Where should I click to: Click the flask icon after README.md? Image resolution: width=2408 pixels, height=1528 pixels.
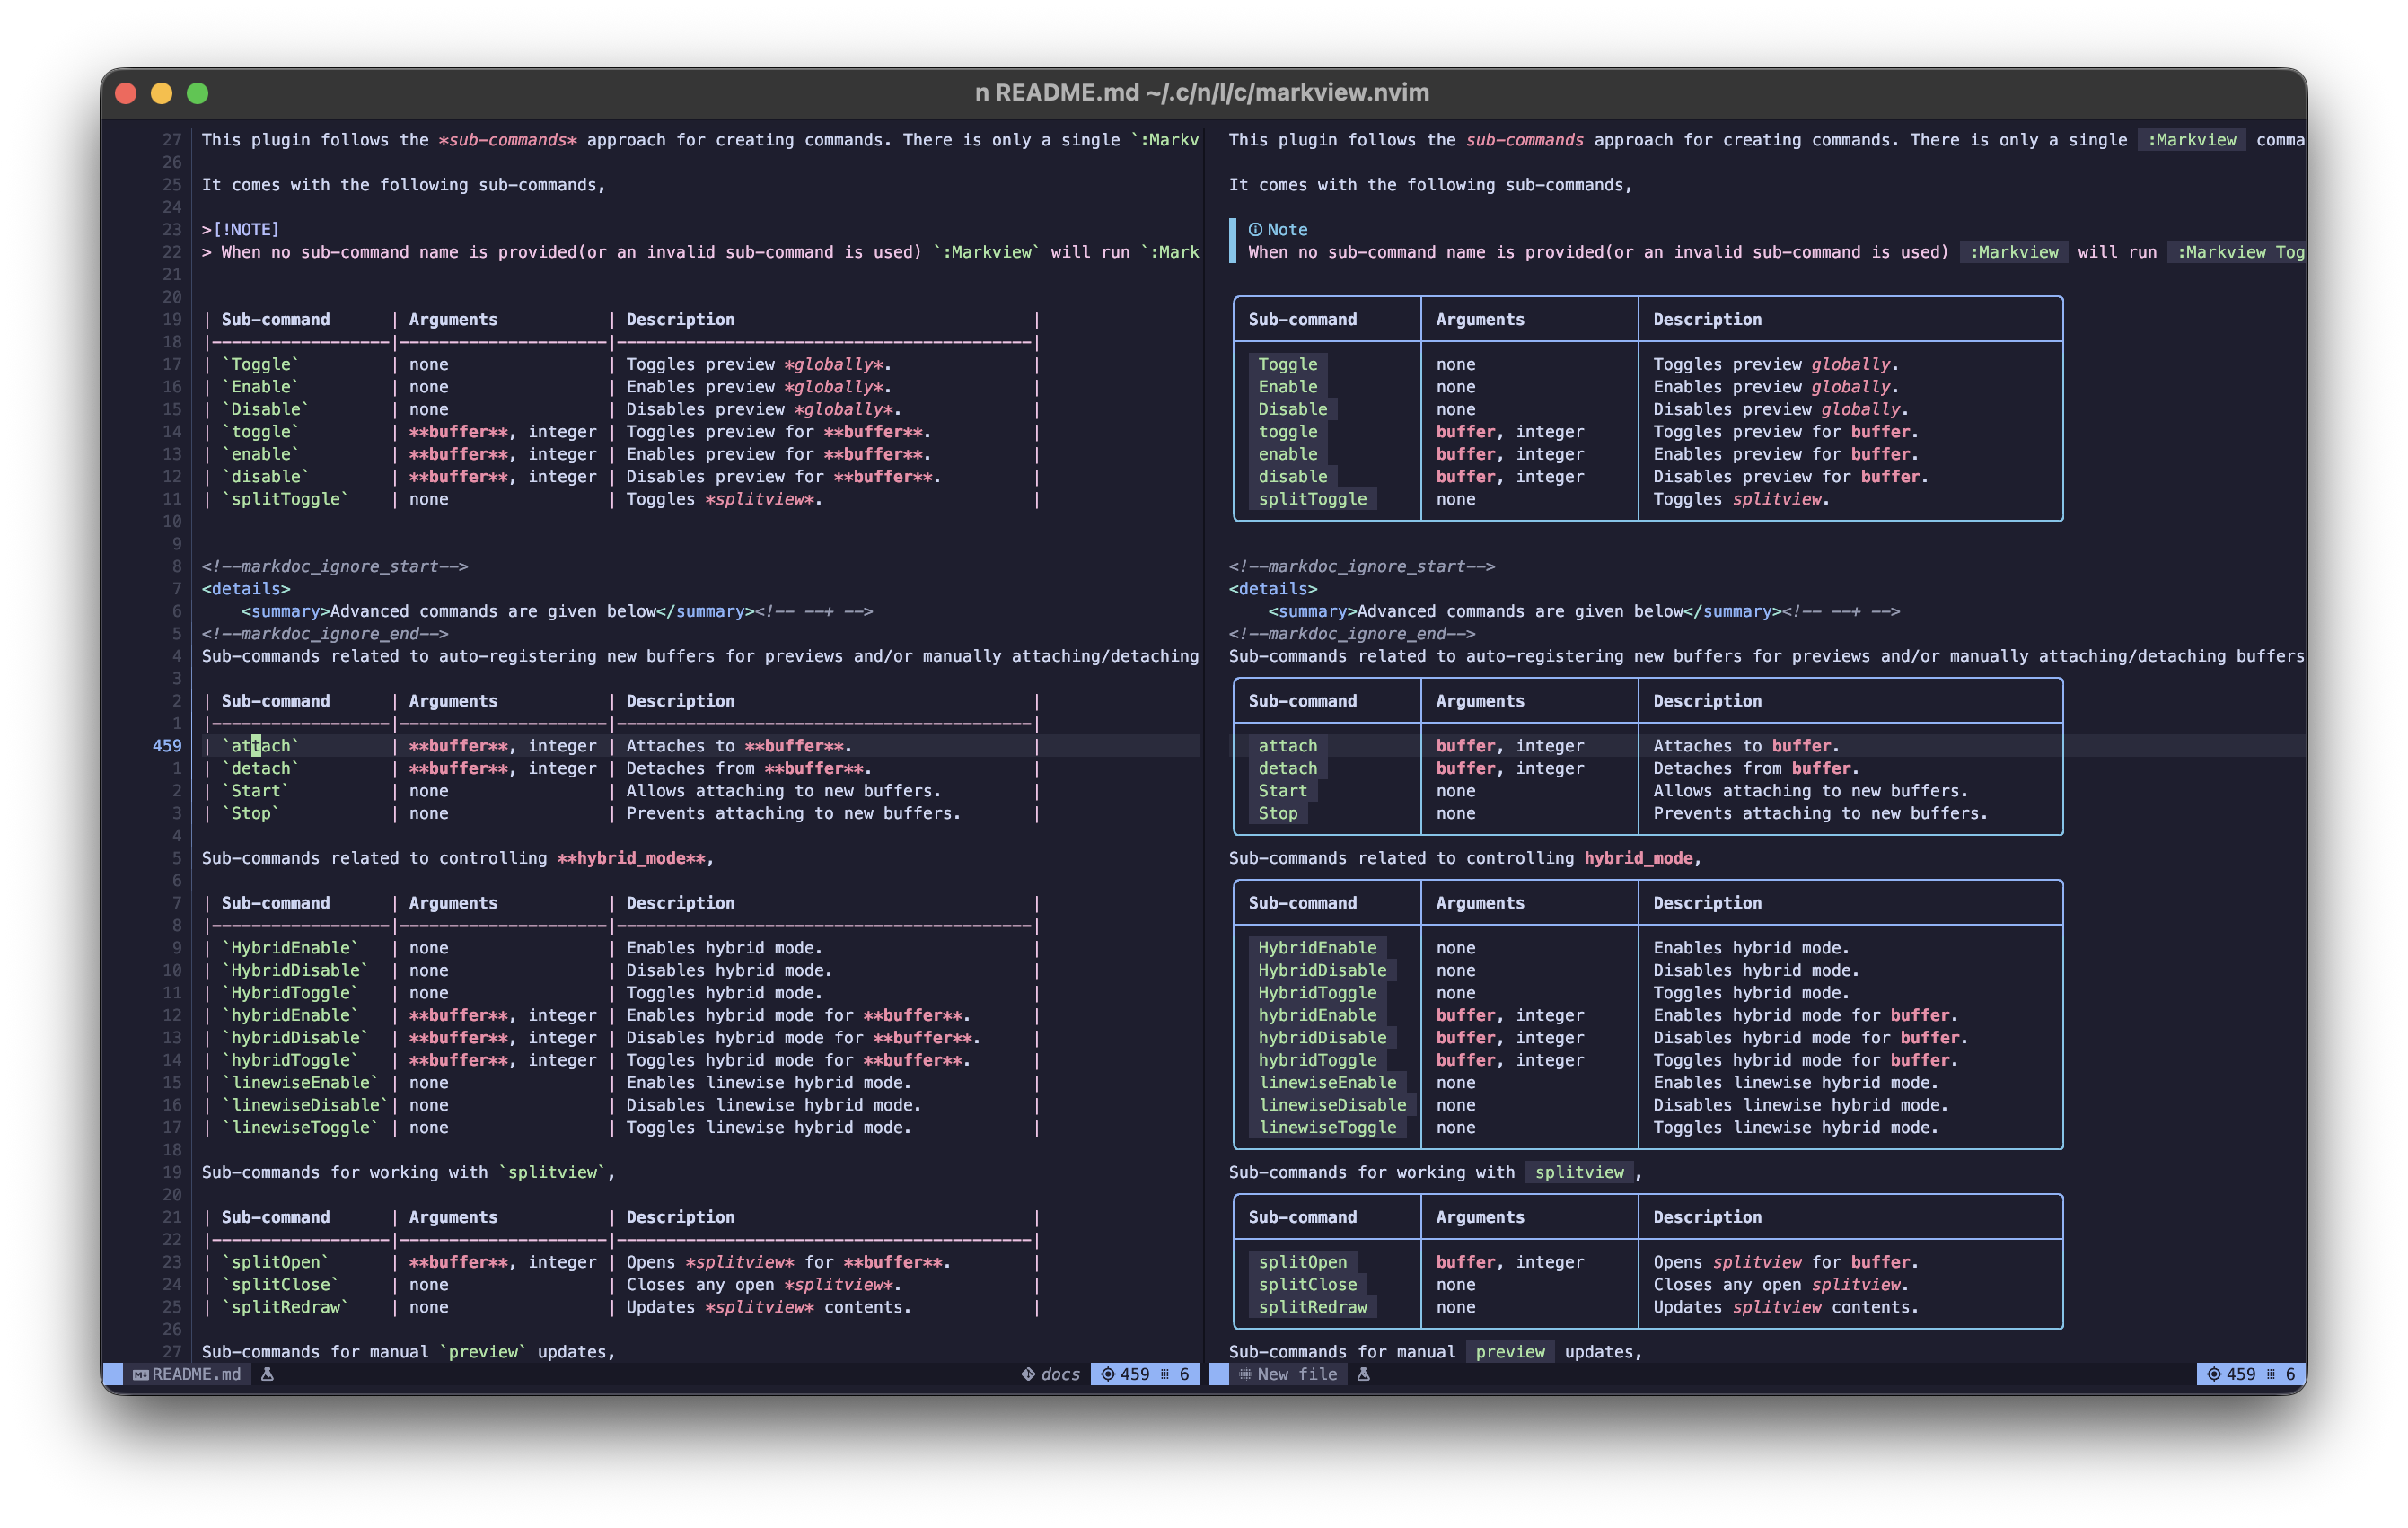(267, 1374)
